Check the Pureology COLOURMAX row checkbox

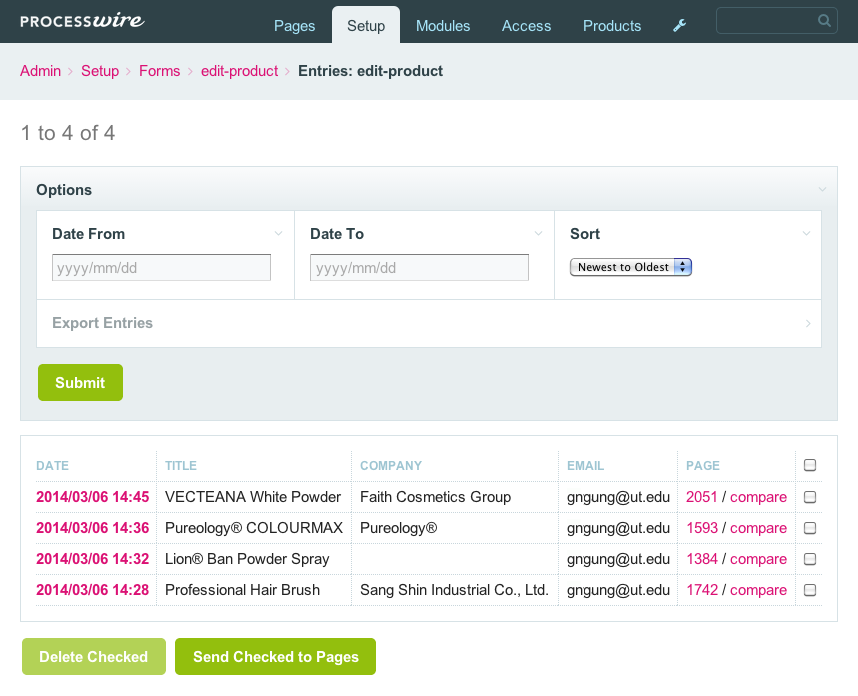click(810, 528)
